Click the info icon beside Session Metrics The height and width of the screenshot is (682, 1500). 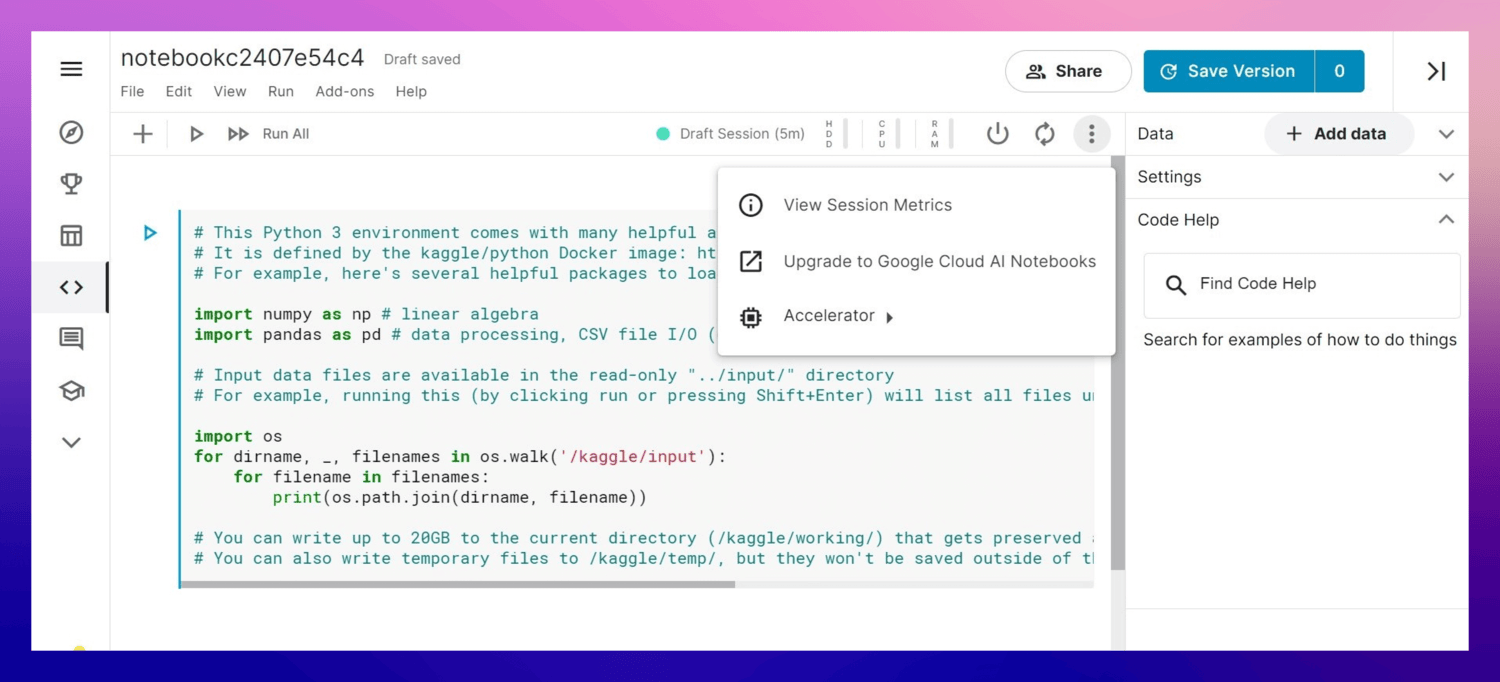pyautogui.click(x=750, y=205)
